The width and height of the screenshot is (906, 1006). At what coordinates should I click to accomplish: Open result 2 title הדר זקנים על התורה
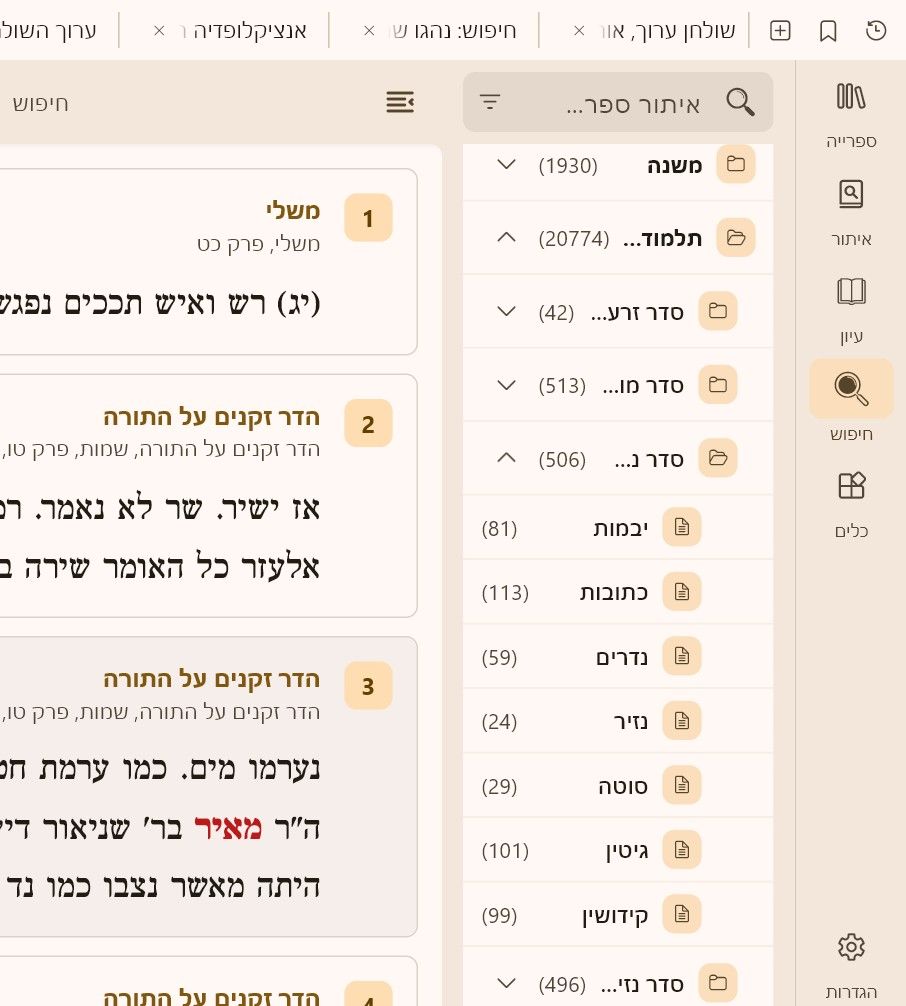(x=212, y=417)
